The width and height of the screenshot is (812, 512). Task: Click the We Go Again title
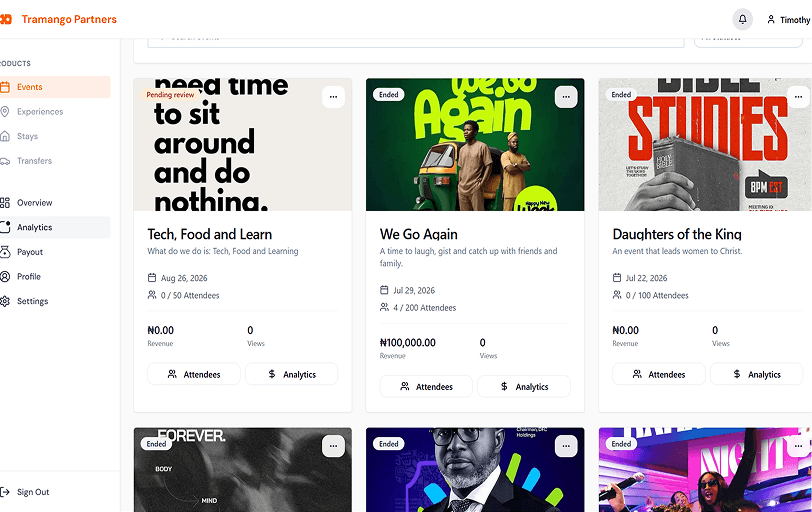(x=418, y=235)
